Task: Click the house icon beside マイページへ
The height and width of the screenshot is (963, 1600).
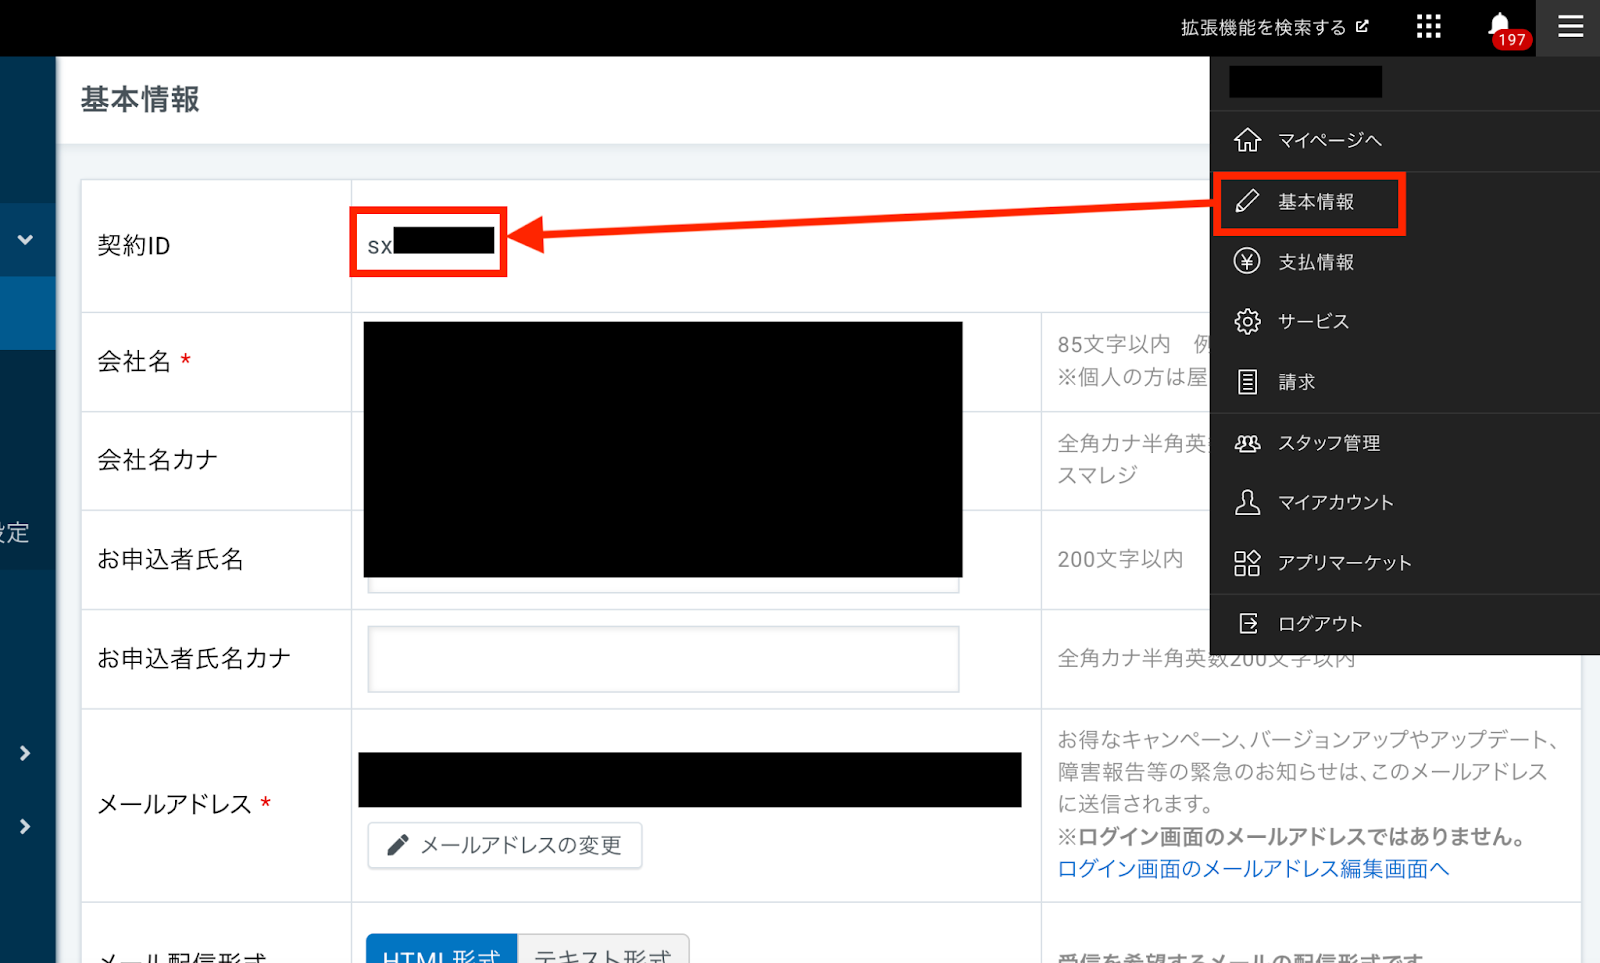Action: click(x=1247, y=140)
